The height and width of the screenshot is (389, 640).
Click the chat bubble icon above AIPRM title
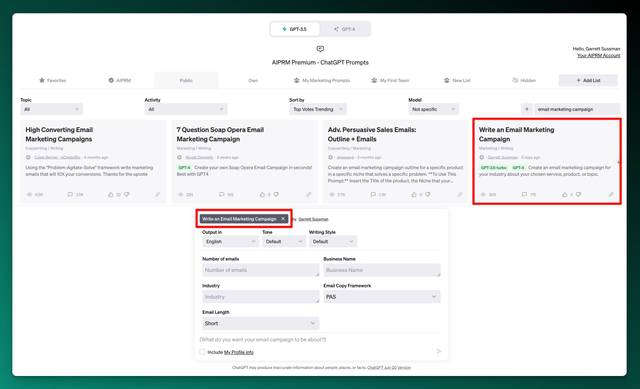pos(320,49)
